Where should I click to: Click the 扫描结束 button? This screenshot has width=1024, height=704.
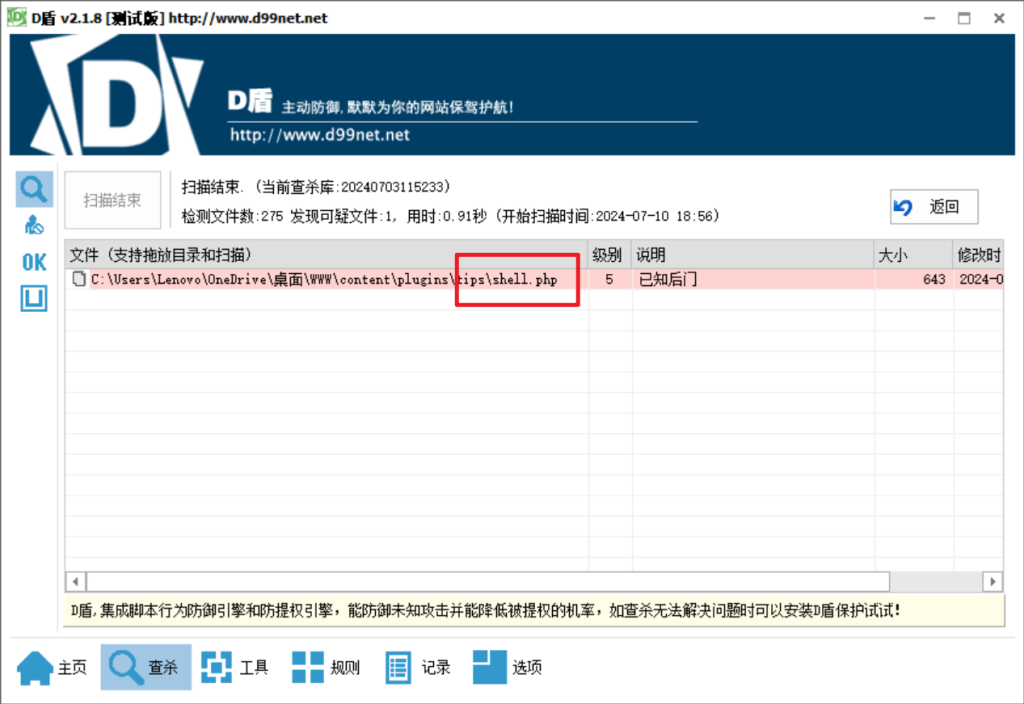pos(112,200)
